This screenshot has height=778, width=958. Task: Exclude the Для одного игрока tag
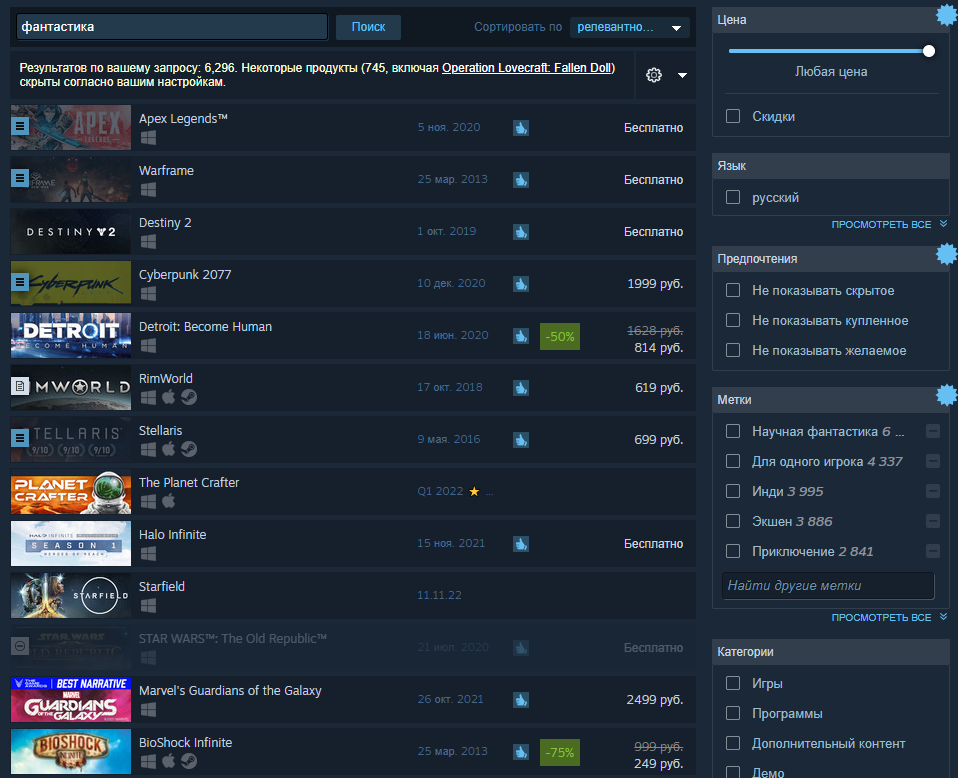pos(933,461)
